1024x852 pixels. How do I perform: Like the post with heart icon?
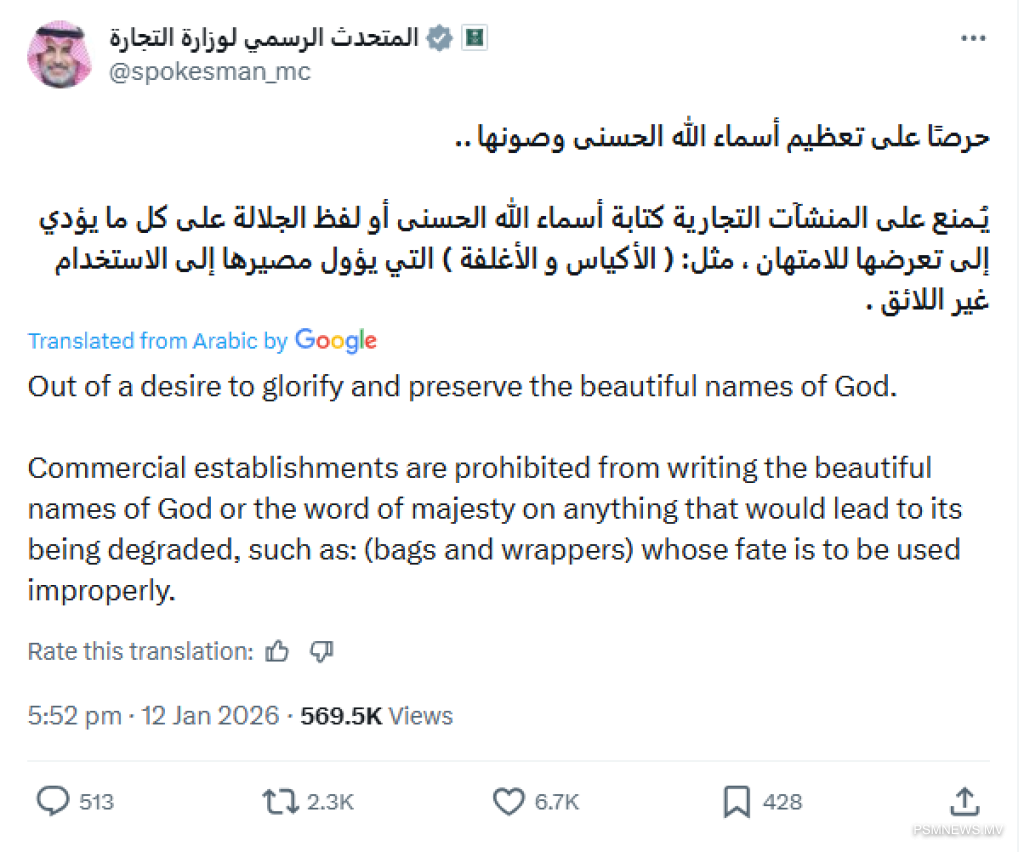tap(509, 801)
